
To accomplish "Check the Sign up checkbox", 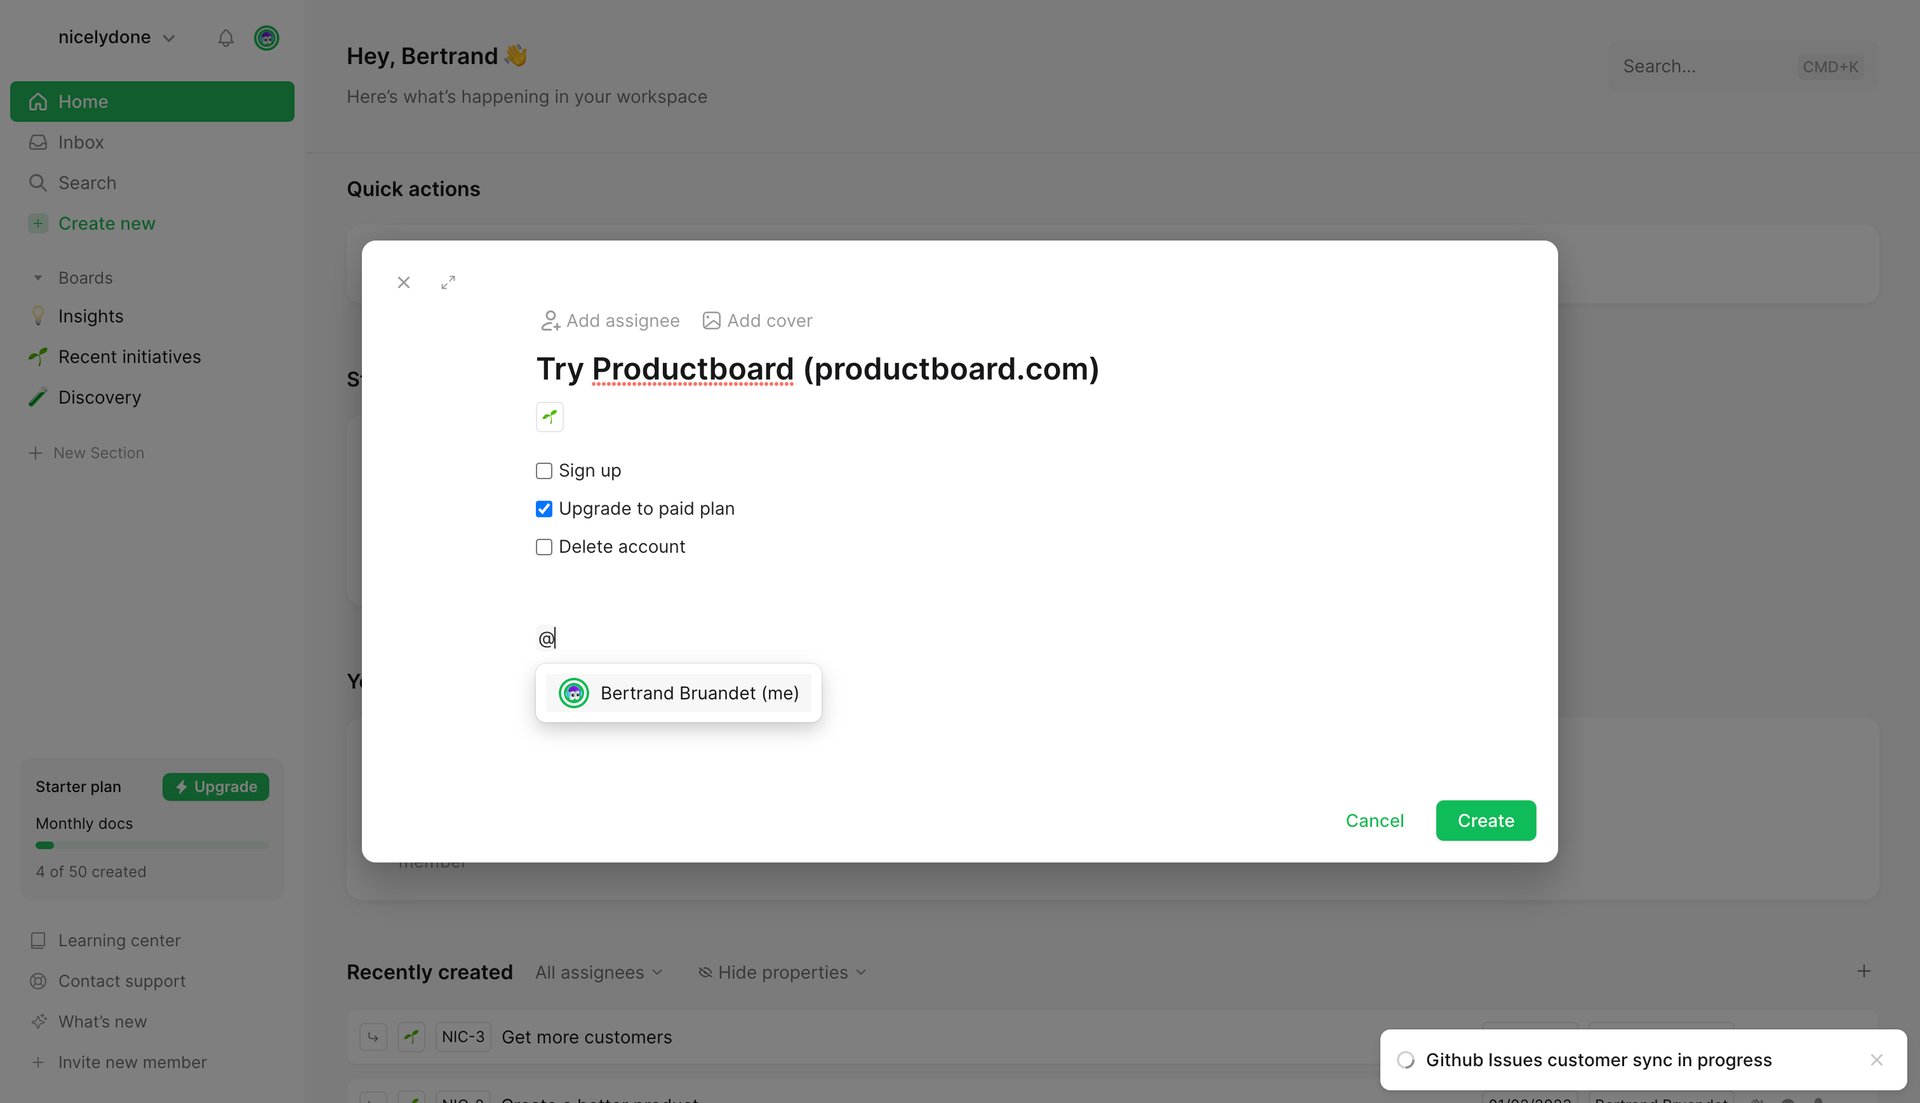I will click(543, 470).
